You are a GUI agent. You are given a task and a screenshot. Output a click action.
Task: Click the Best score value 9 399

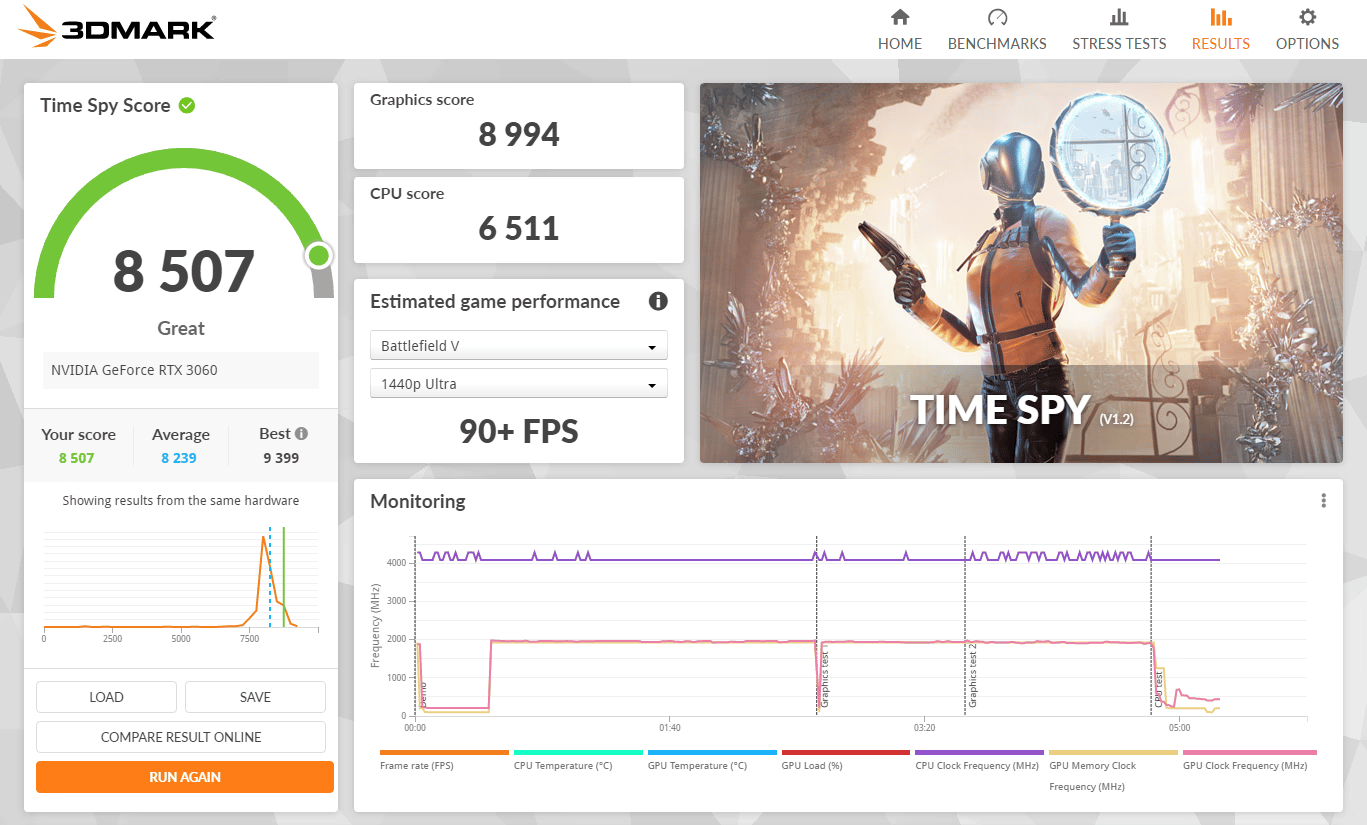click(x=280, y=458)
